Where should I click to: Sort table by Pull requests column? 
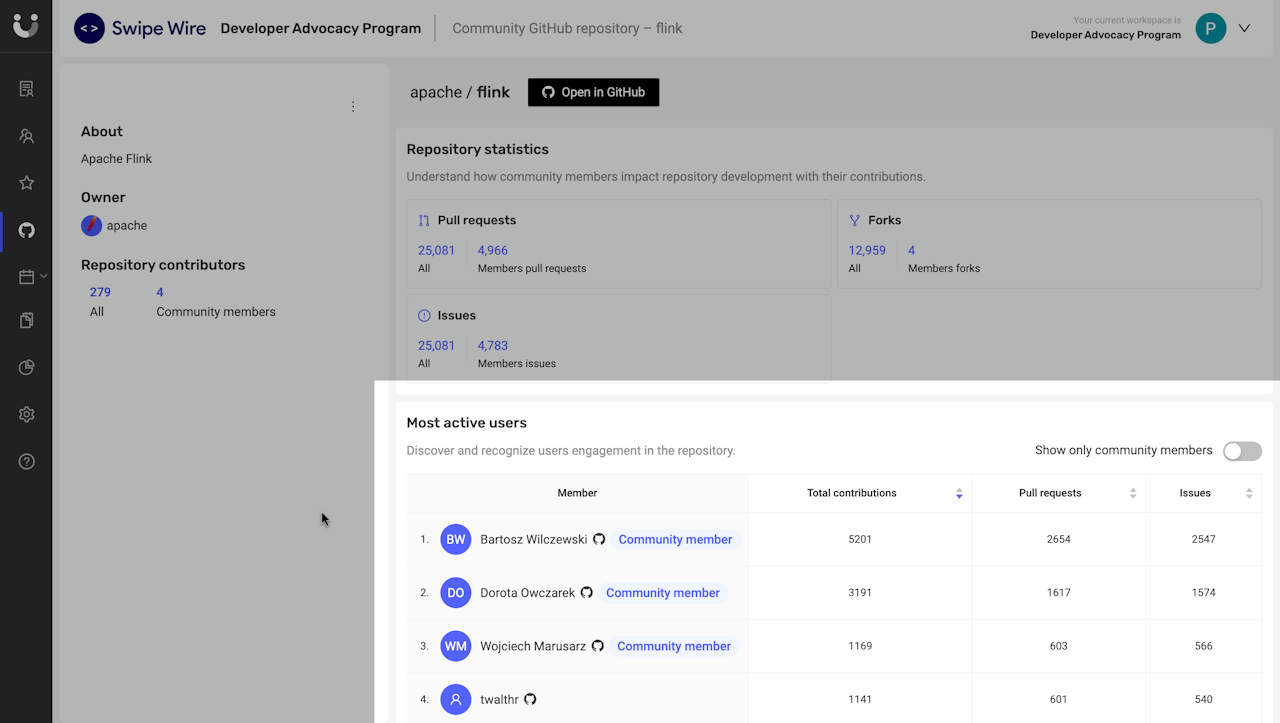coord(1133,493)
